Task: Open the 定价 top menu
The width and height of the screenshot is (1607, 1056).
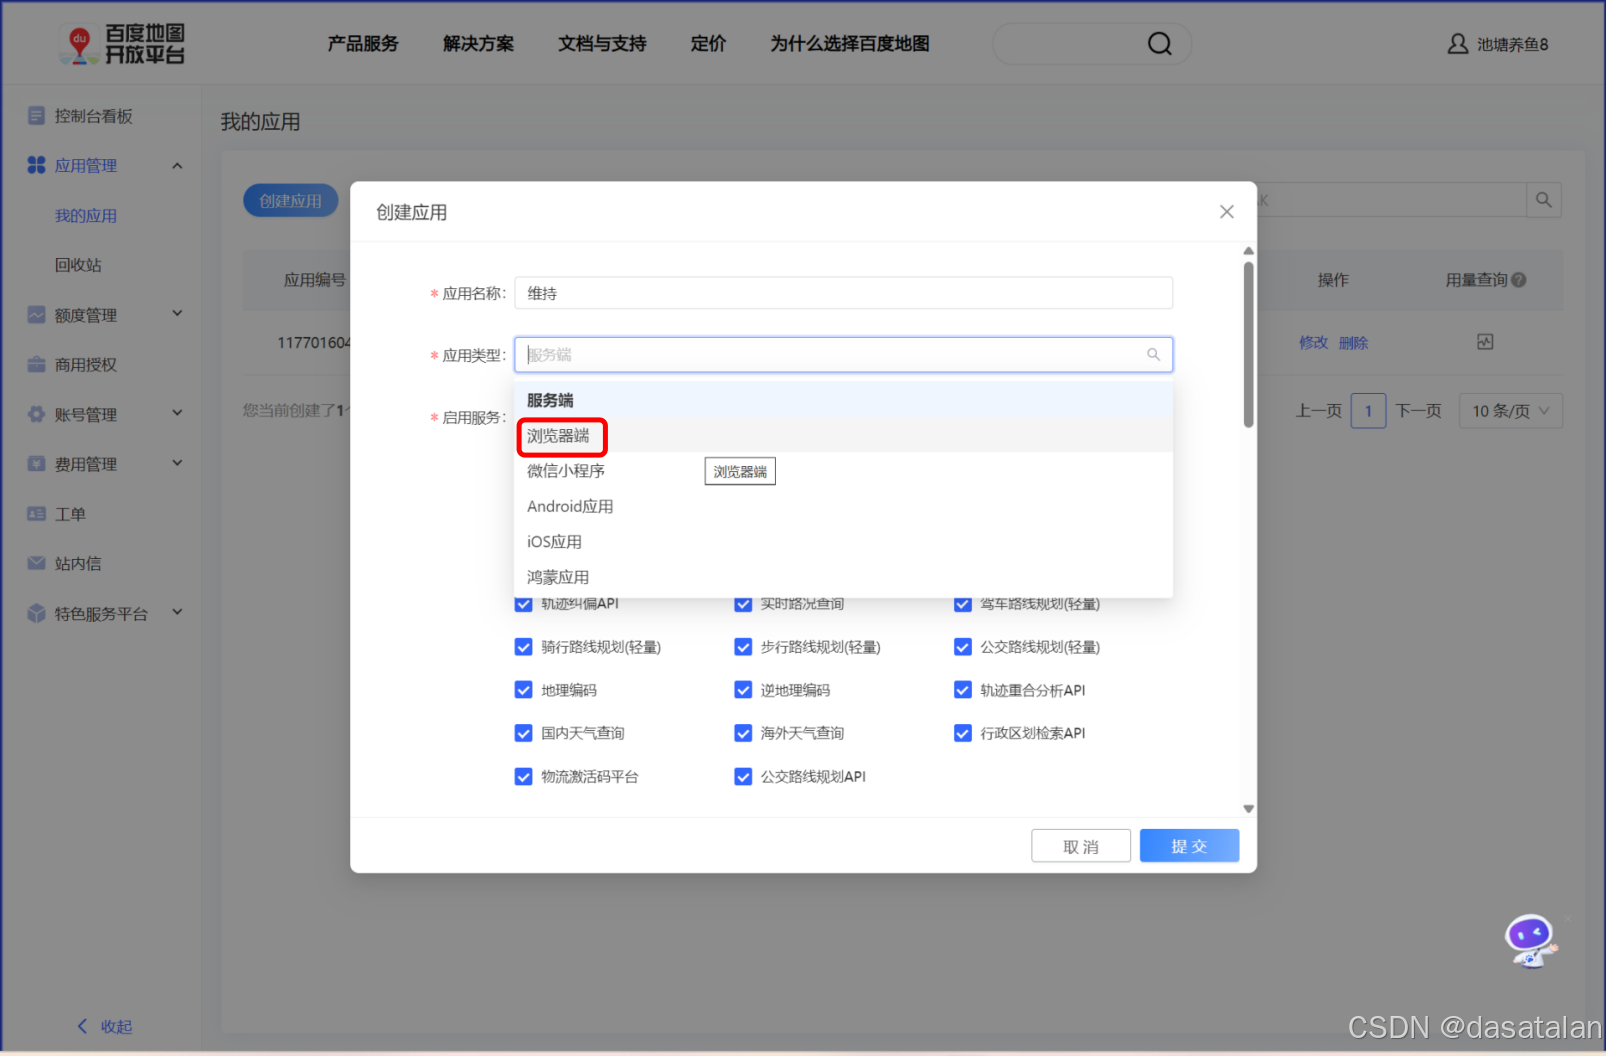Action: tap(708, 44)
